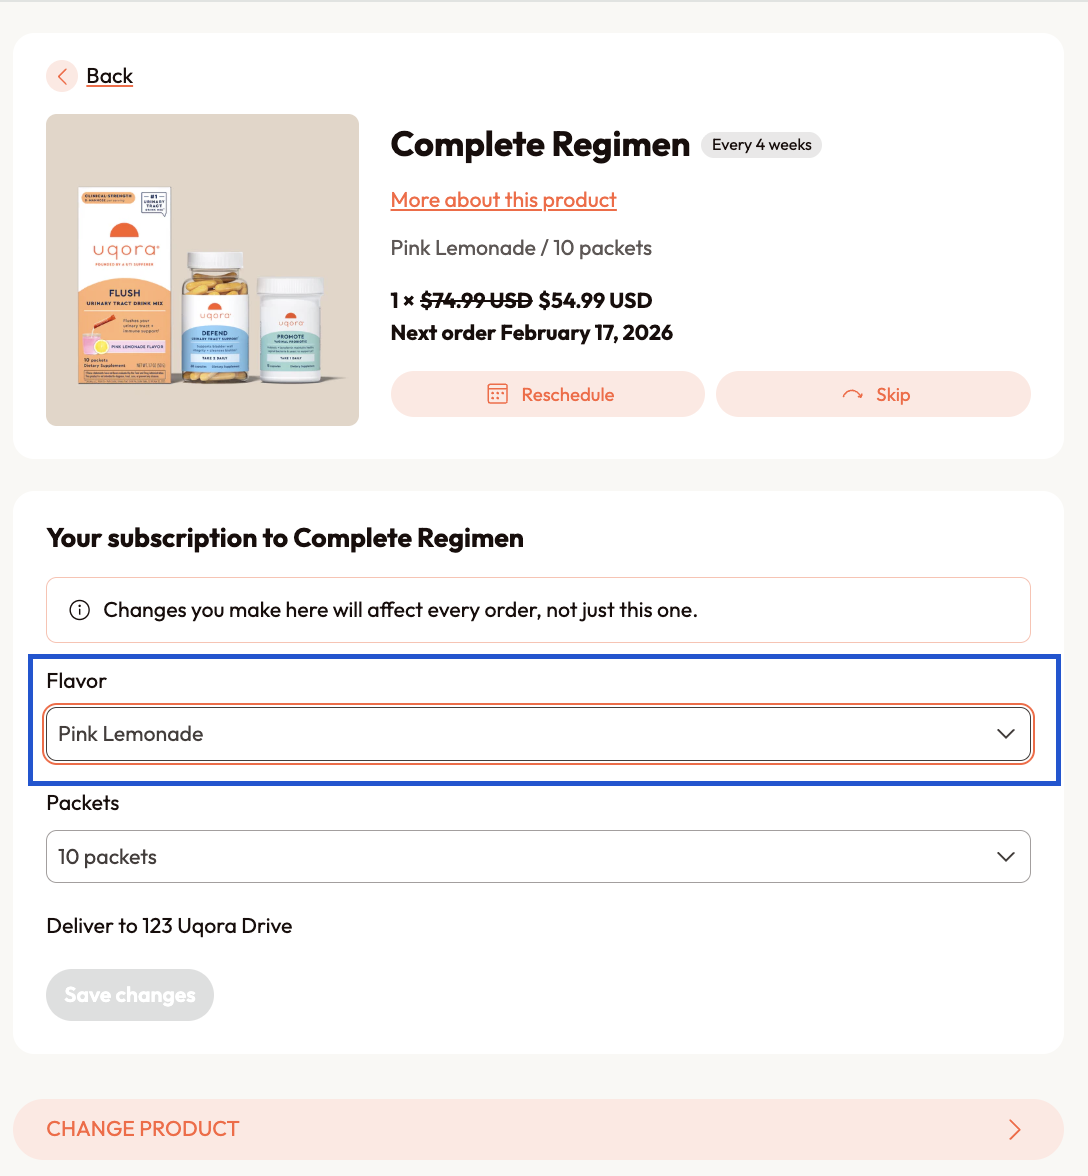Viewport: 1088px width, 1176px height.
Task: Click the info icon in the notice
Action: [x=79, y=610]
